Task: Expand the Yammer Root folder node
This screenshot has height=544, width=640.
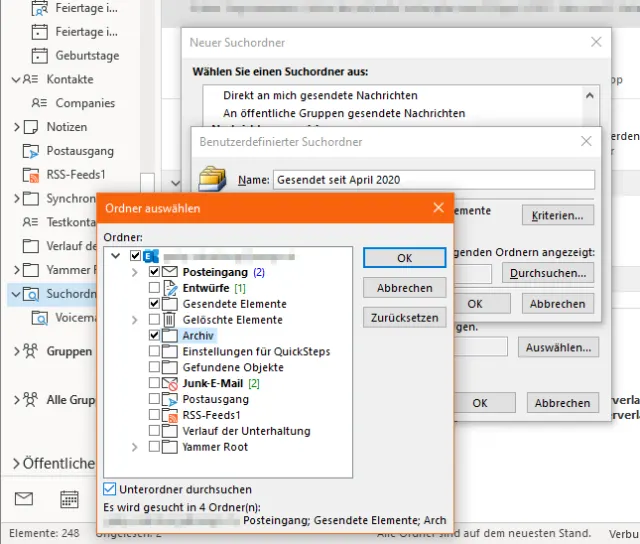Action: tap(135, 447)
